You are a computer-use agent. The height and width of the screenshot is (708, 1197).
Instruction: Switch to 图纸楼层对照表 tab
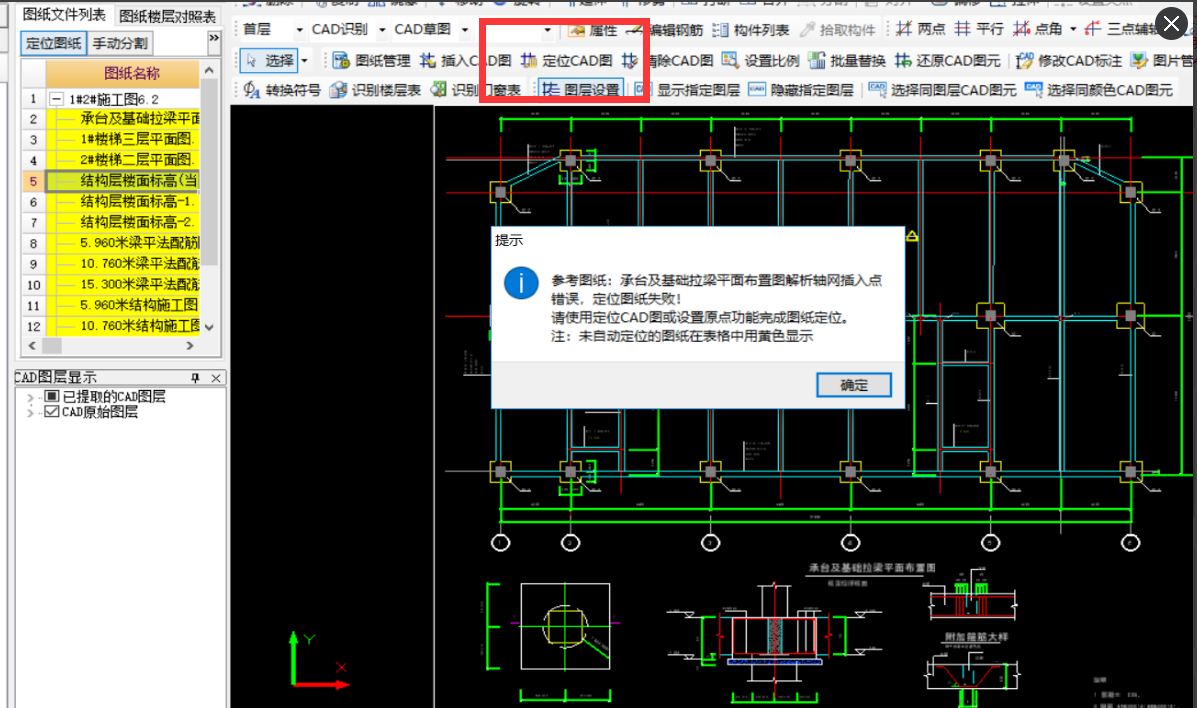point(167,16)
